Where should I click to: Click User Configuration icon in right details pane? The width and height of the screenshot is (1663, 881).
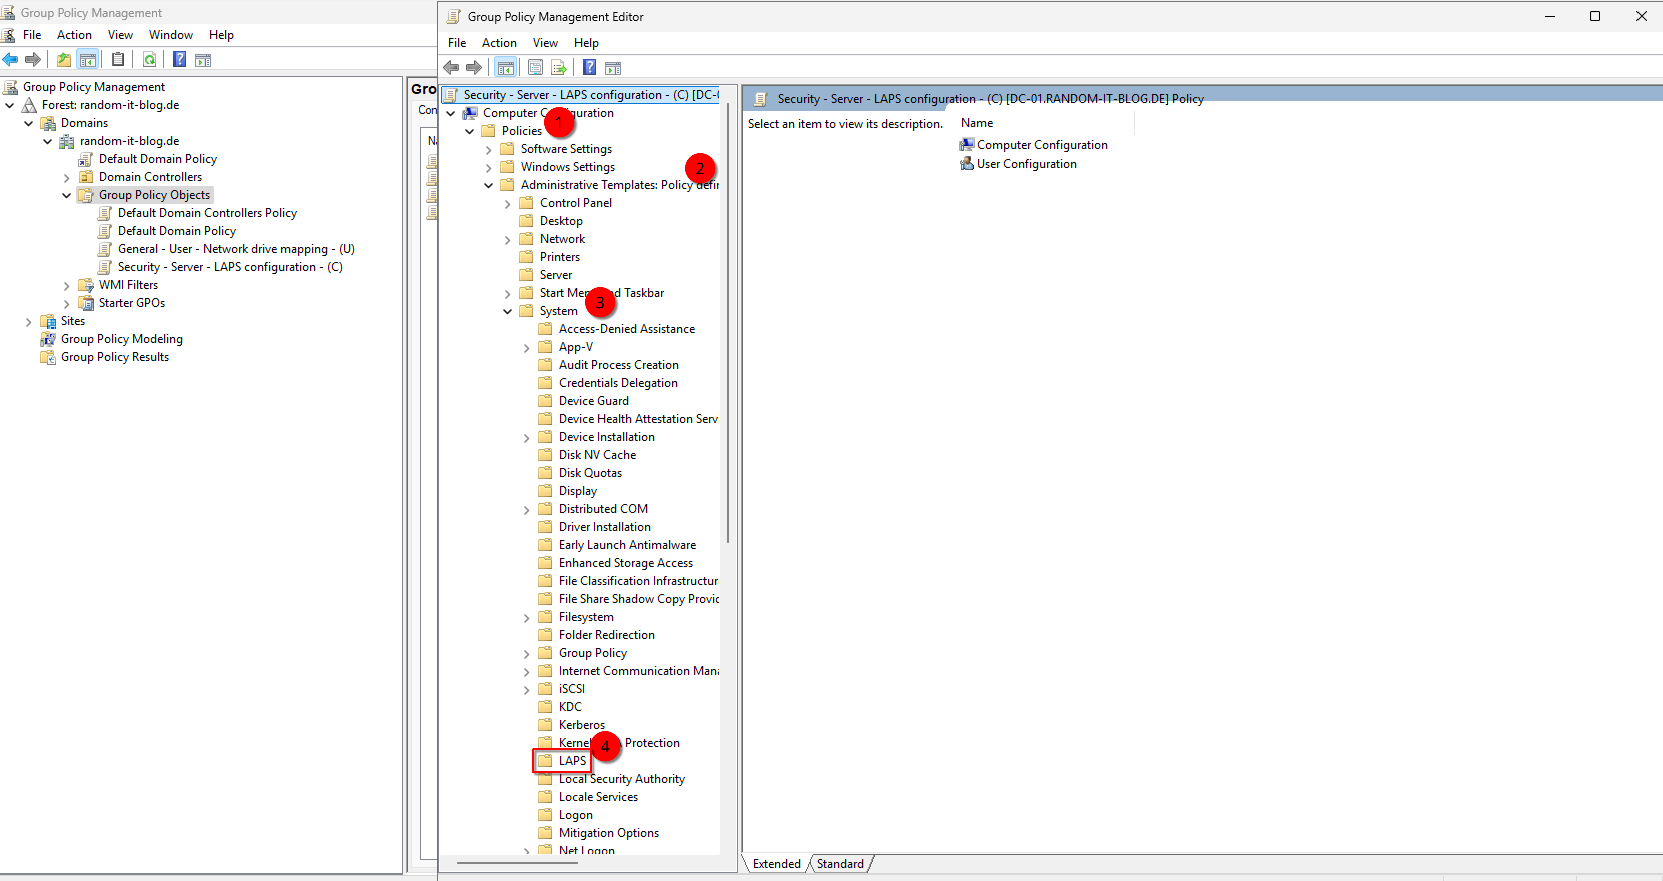[x=967, y=164]
